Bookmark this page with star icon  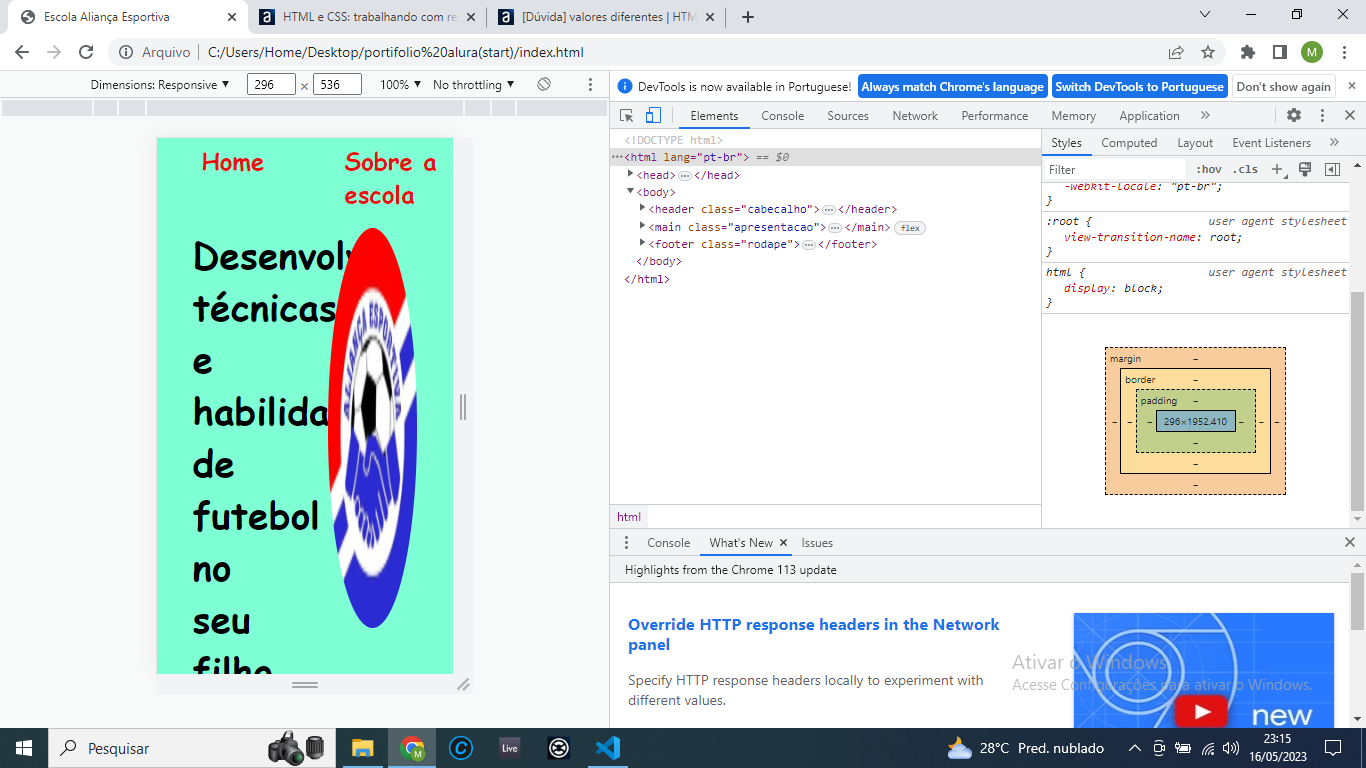click(1208, 52)
